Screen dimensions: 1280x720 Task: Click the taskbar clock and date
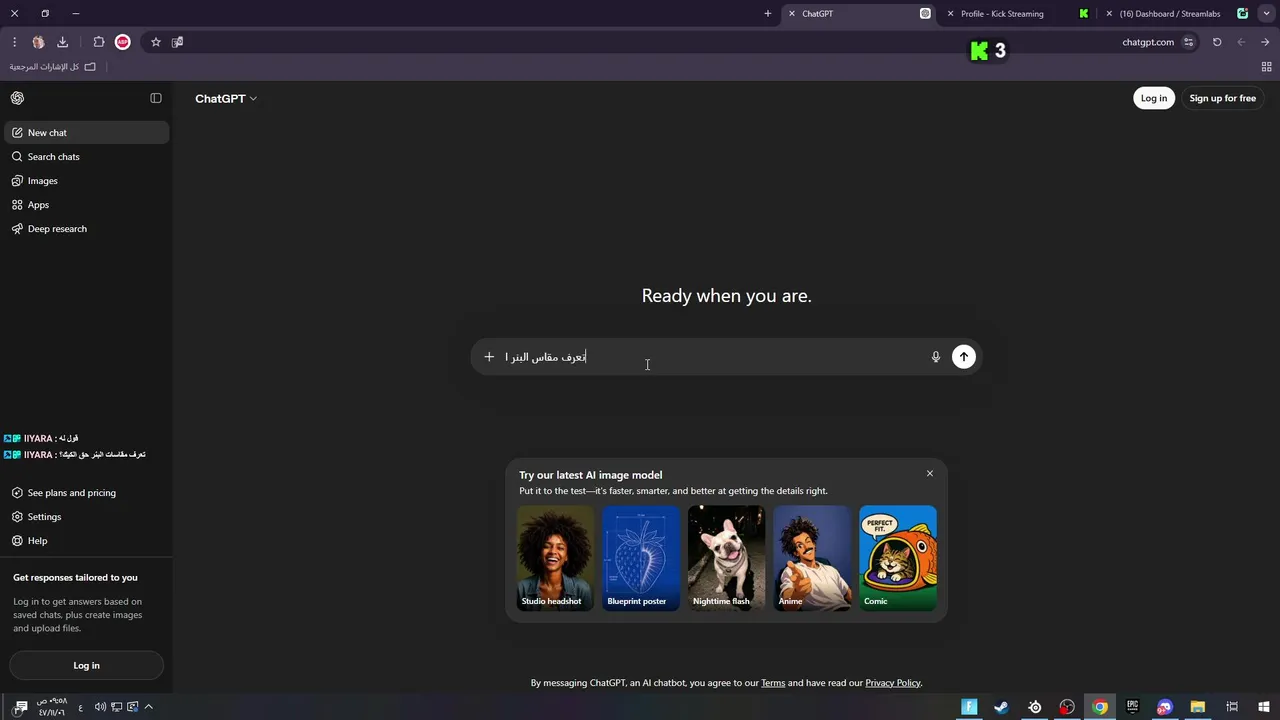click(x=52, y=707)
